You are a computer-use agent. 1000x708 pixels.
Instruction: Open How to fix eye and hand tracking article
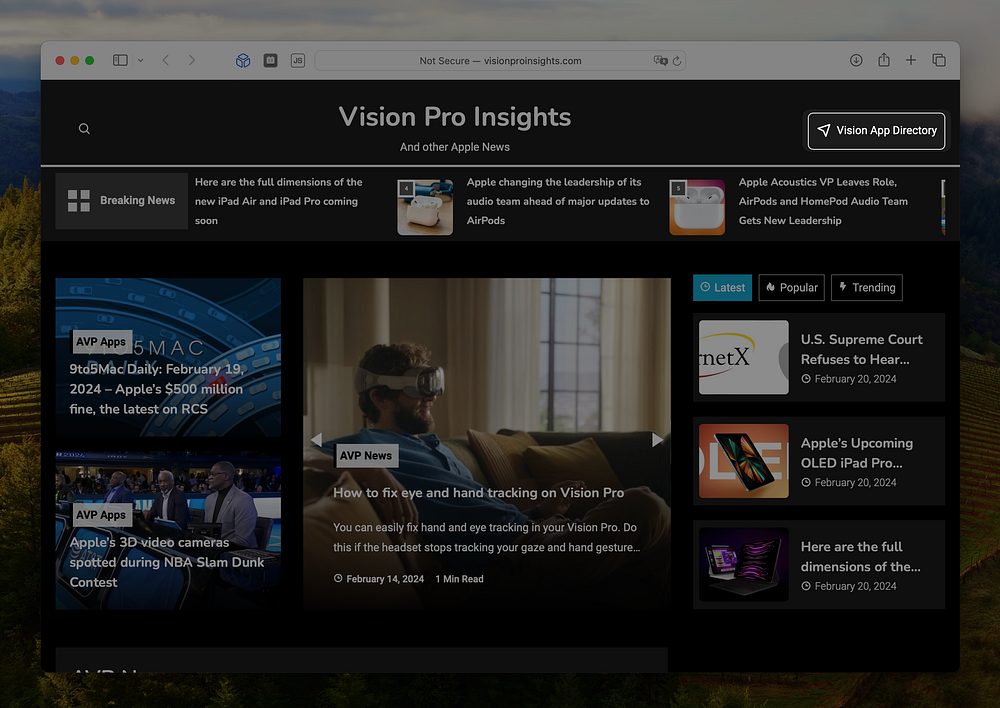click(479, 492)
